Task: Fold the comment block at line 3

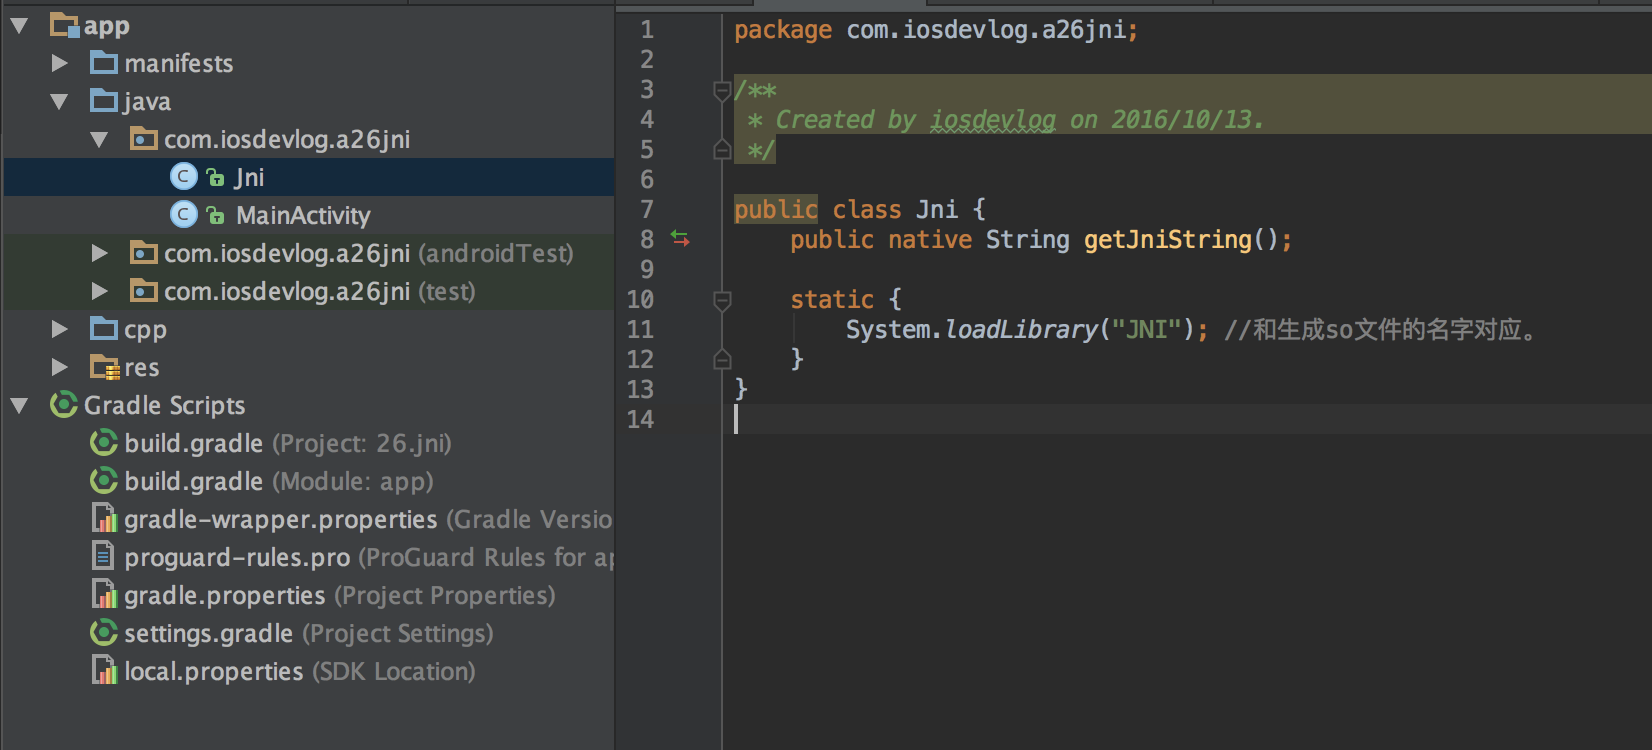Action: 722,91
